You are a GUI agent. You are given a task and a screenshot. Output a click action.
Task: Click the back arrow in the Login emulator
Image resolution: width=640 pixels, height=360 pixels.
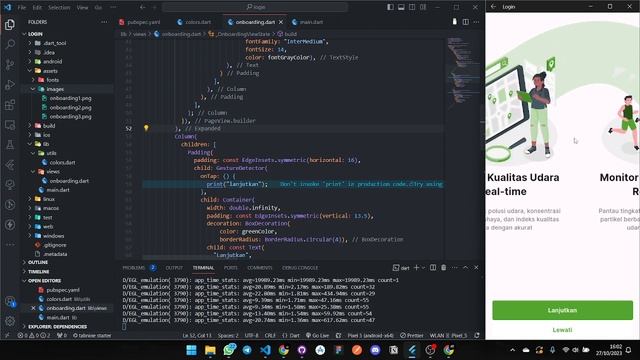point(493,7)
